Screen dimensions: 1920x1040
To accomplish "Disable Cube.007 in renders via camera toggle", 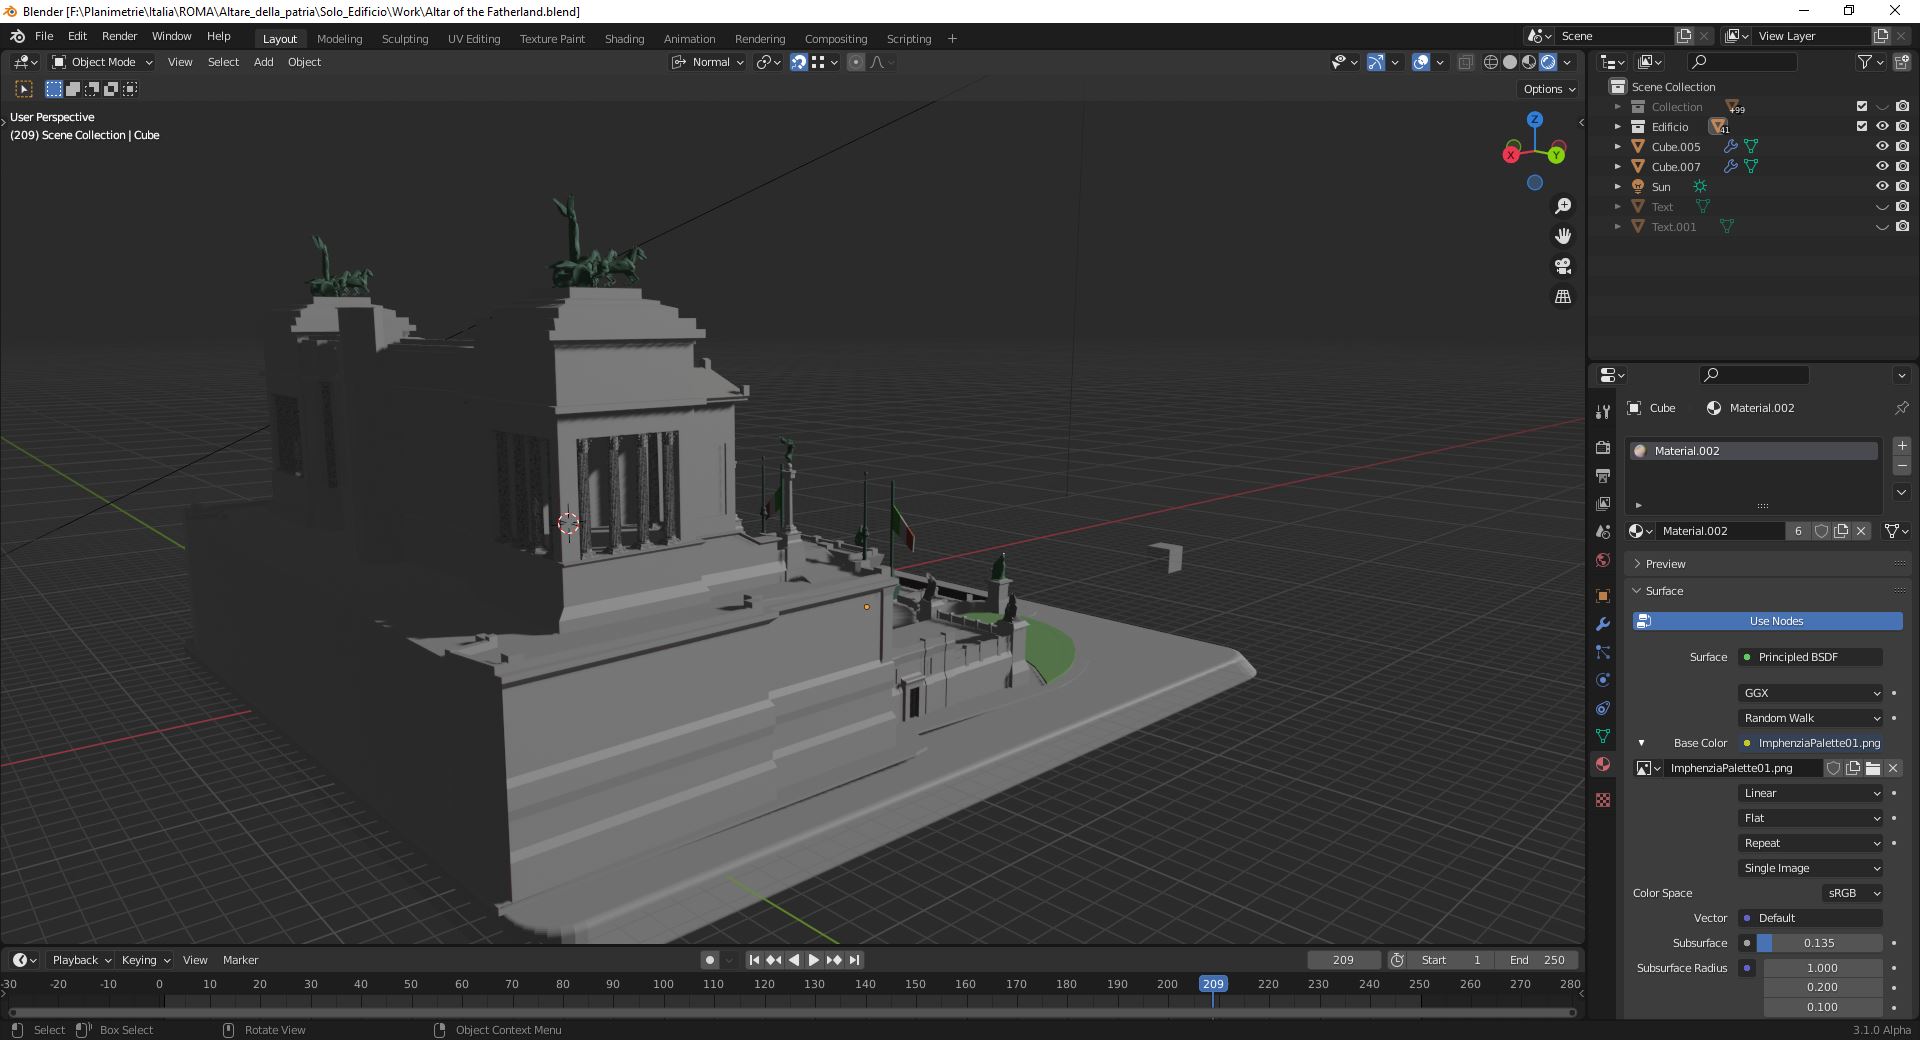I will tap(1904, 166).
